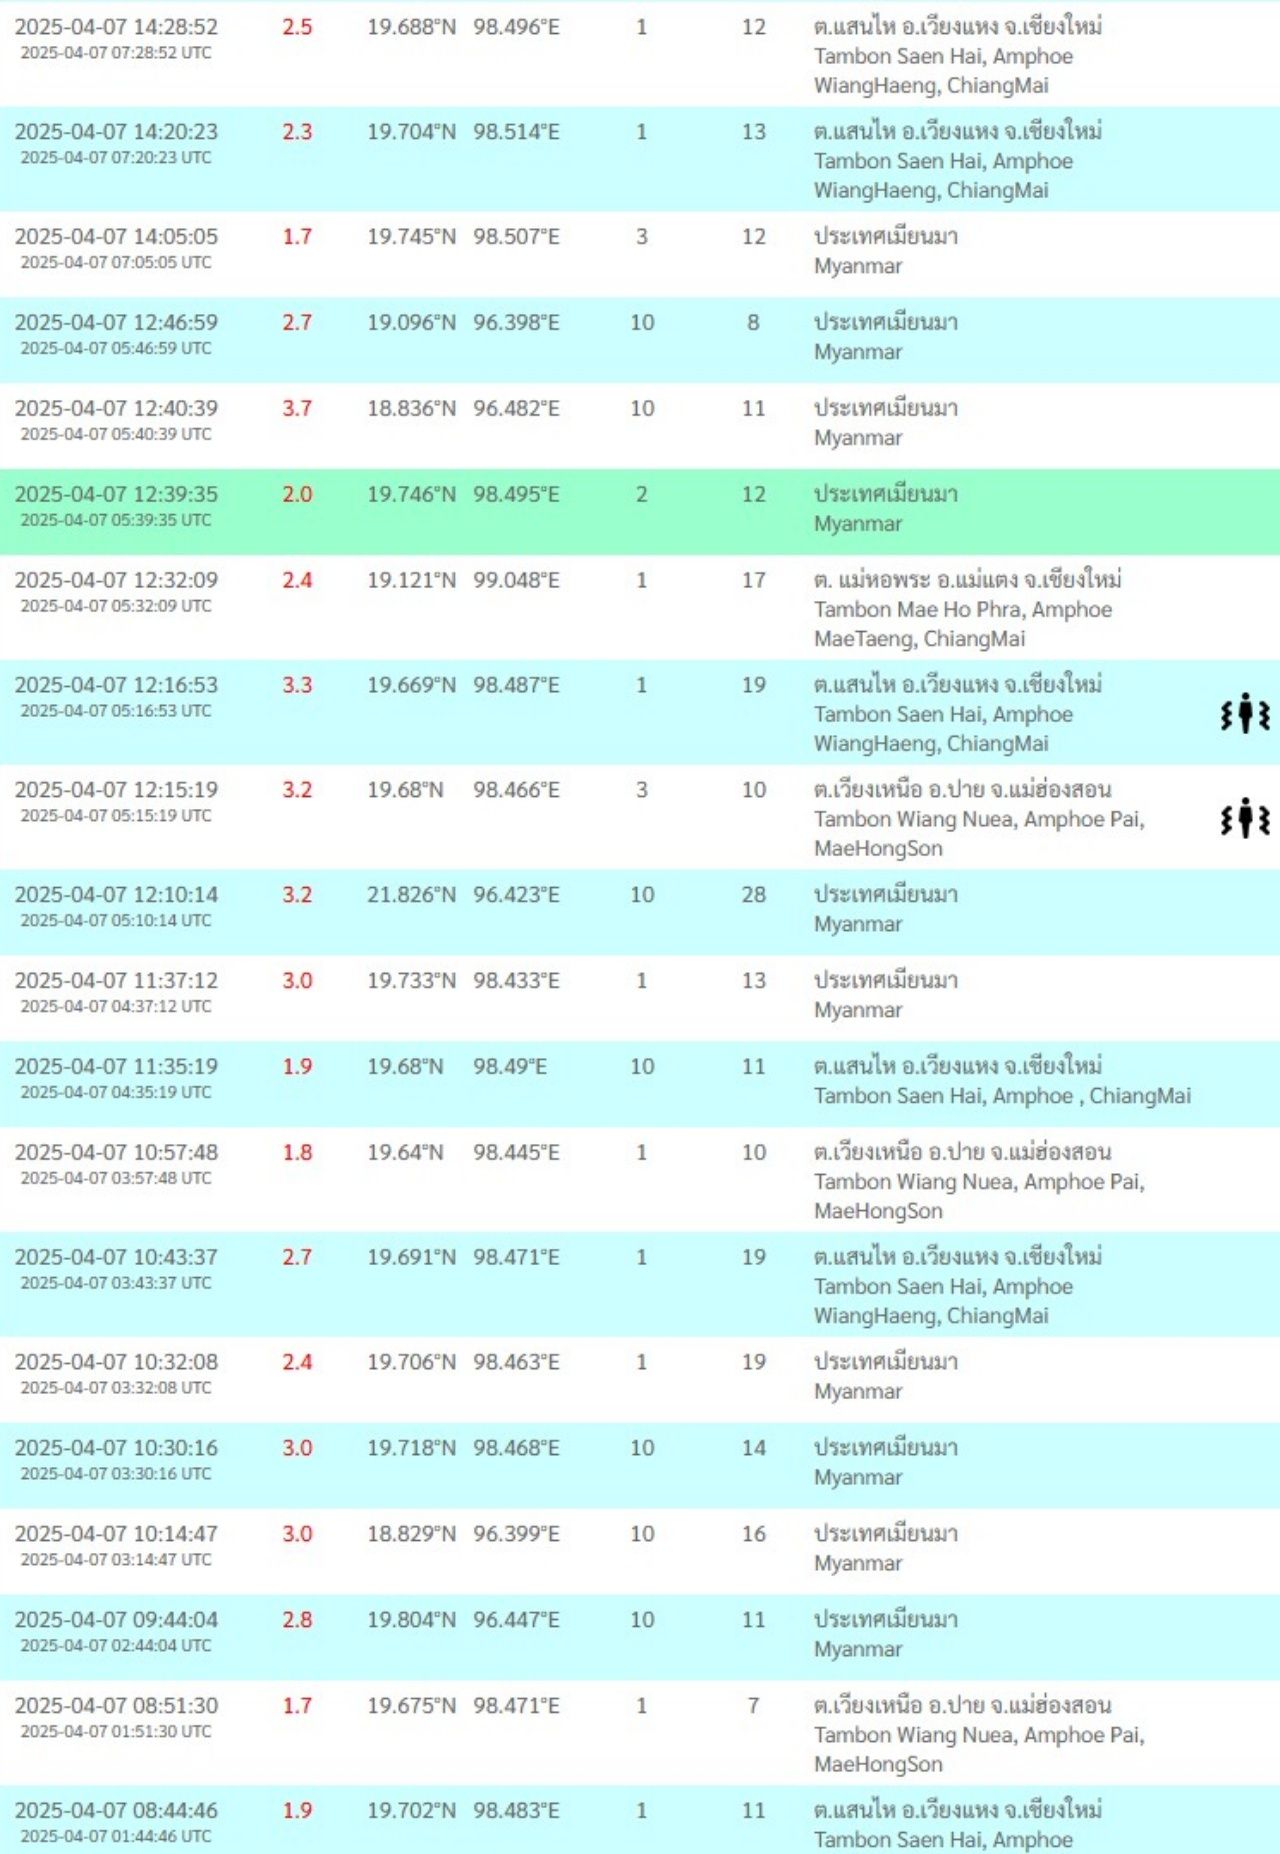1280x1854 pixels.
Task: Select the timestamp 2025-04-07 11:35:19
Action: point(116,1067)
